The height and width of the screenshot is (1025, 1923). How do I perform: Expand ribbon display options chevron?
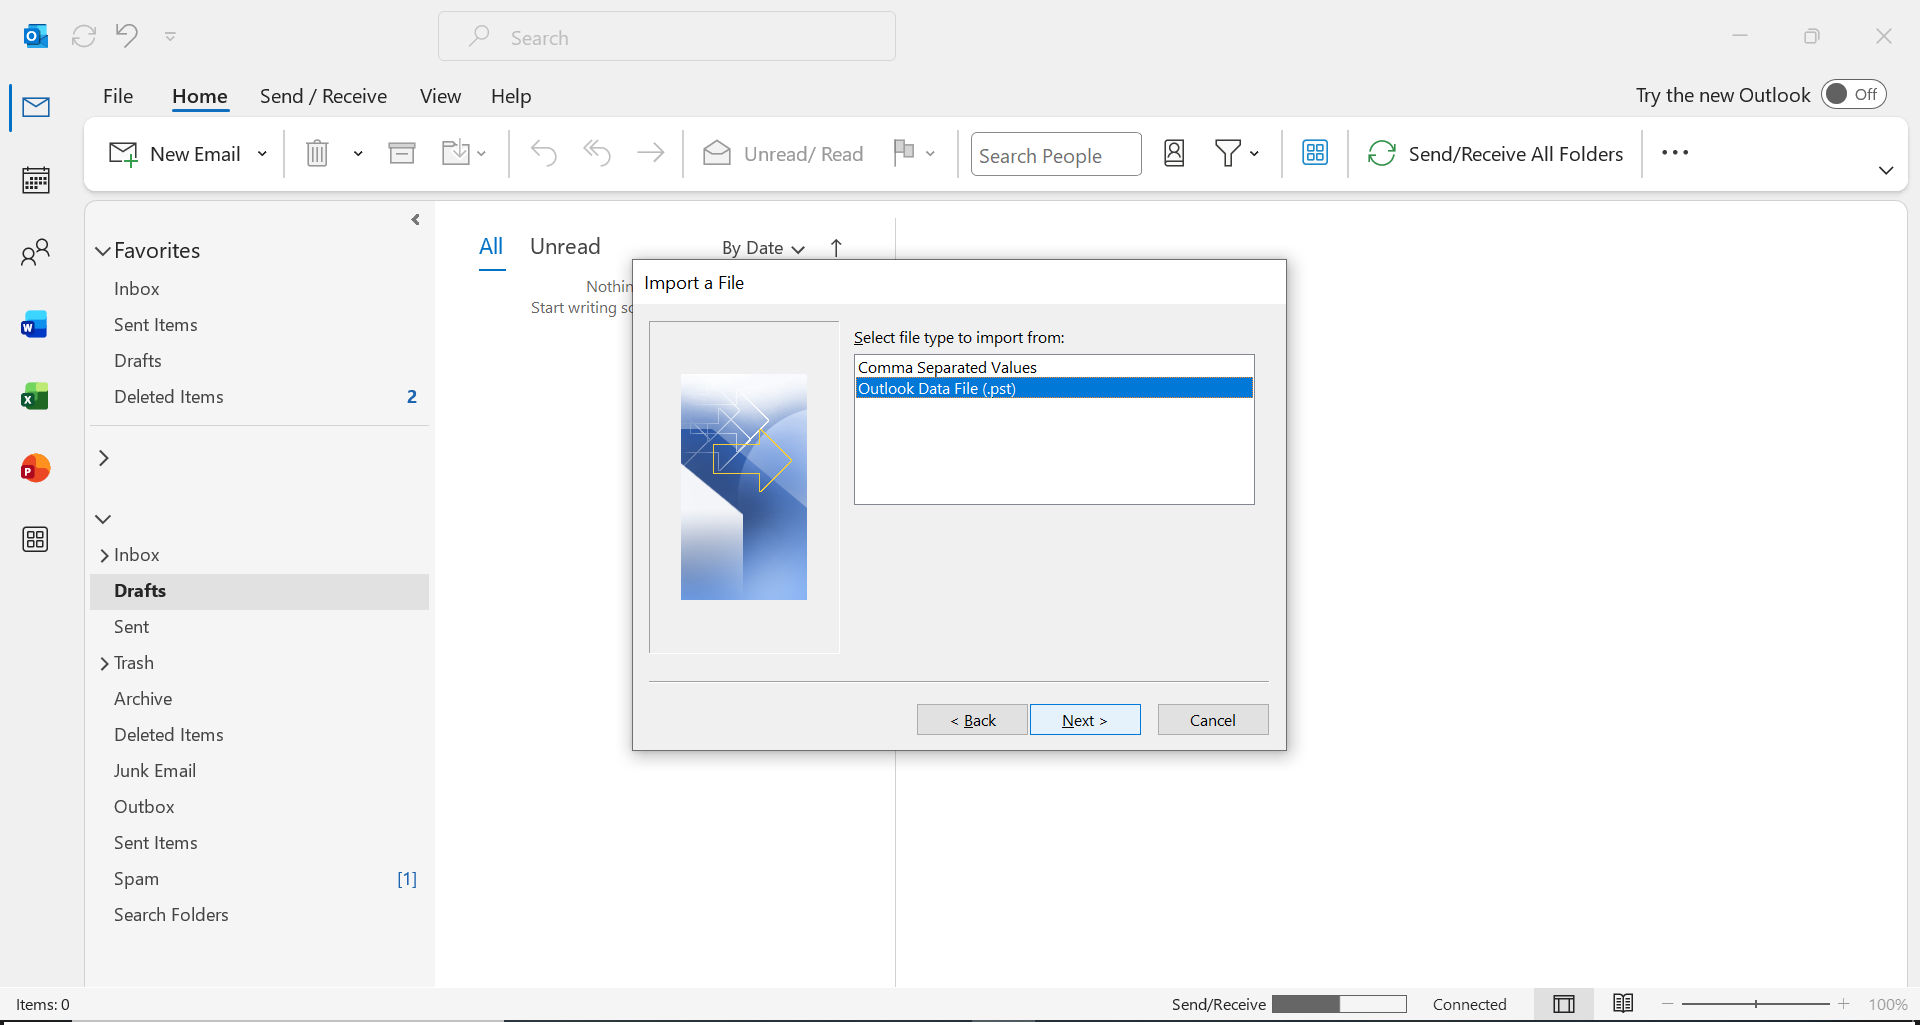1886,171
